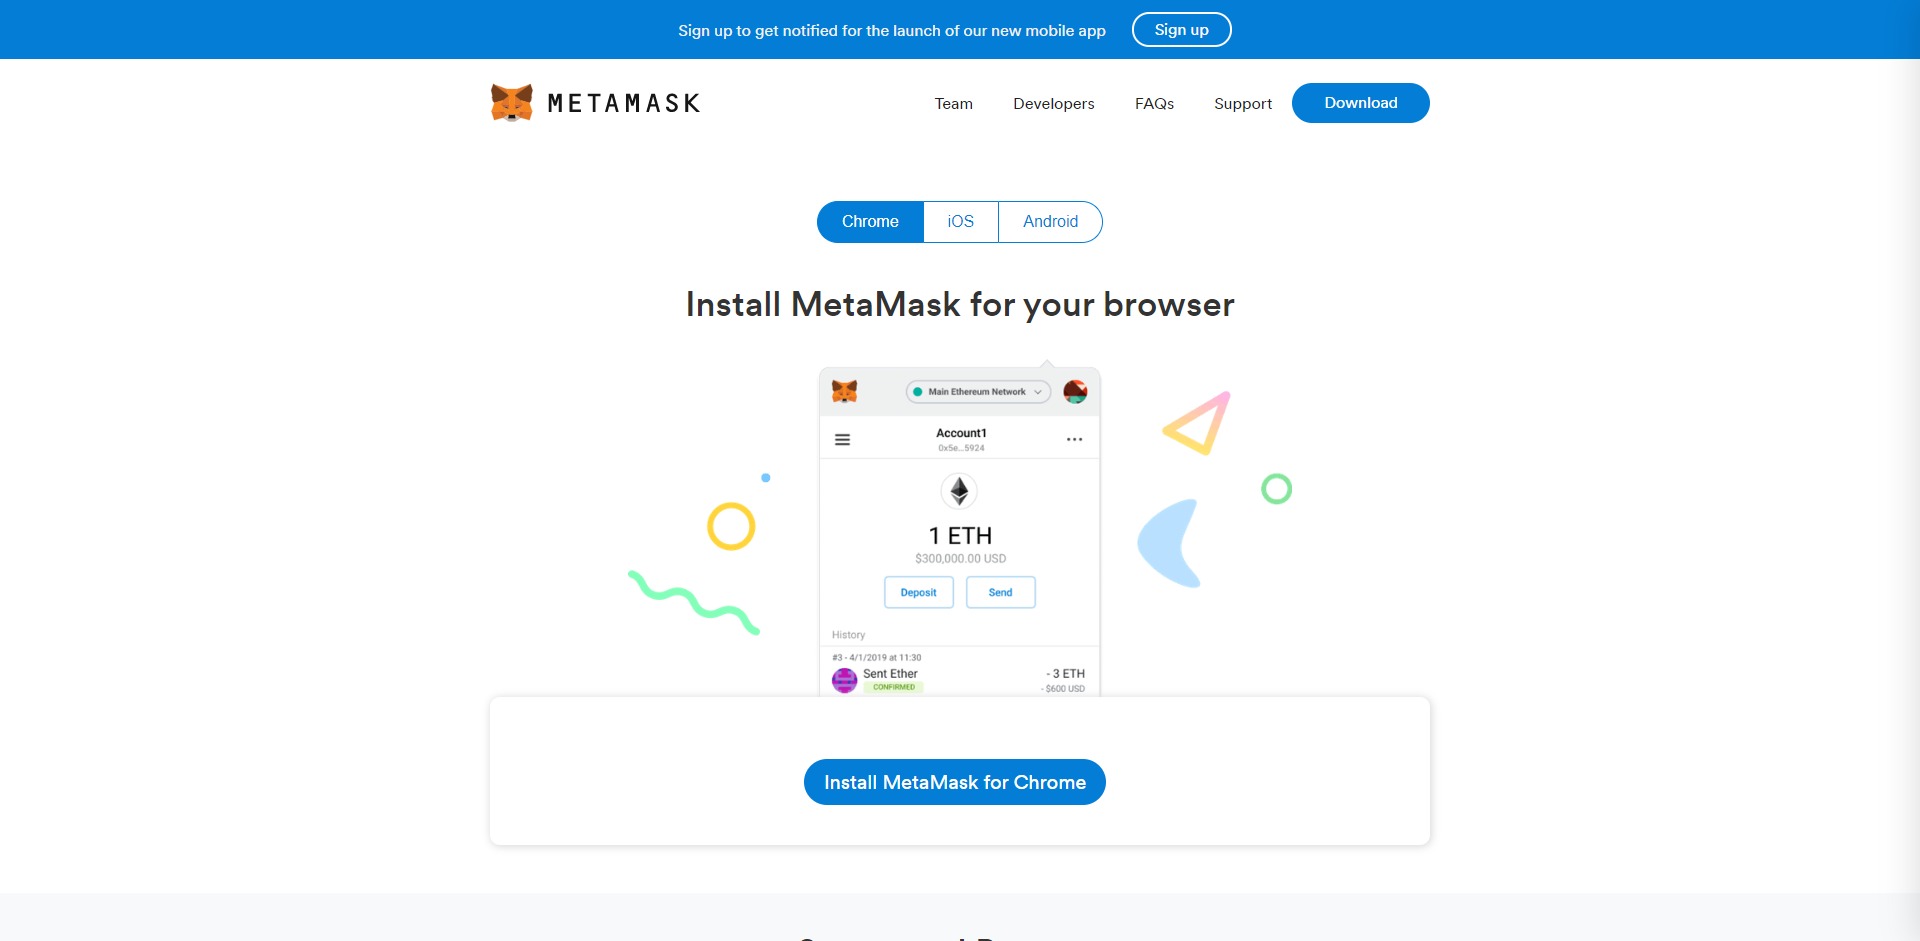
Task: Open the FAQs link
Action: [x=1154, y=104]
